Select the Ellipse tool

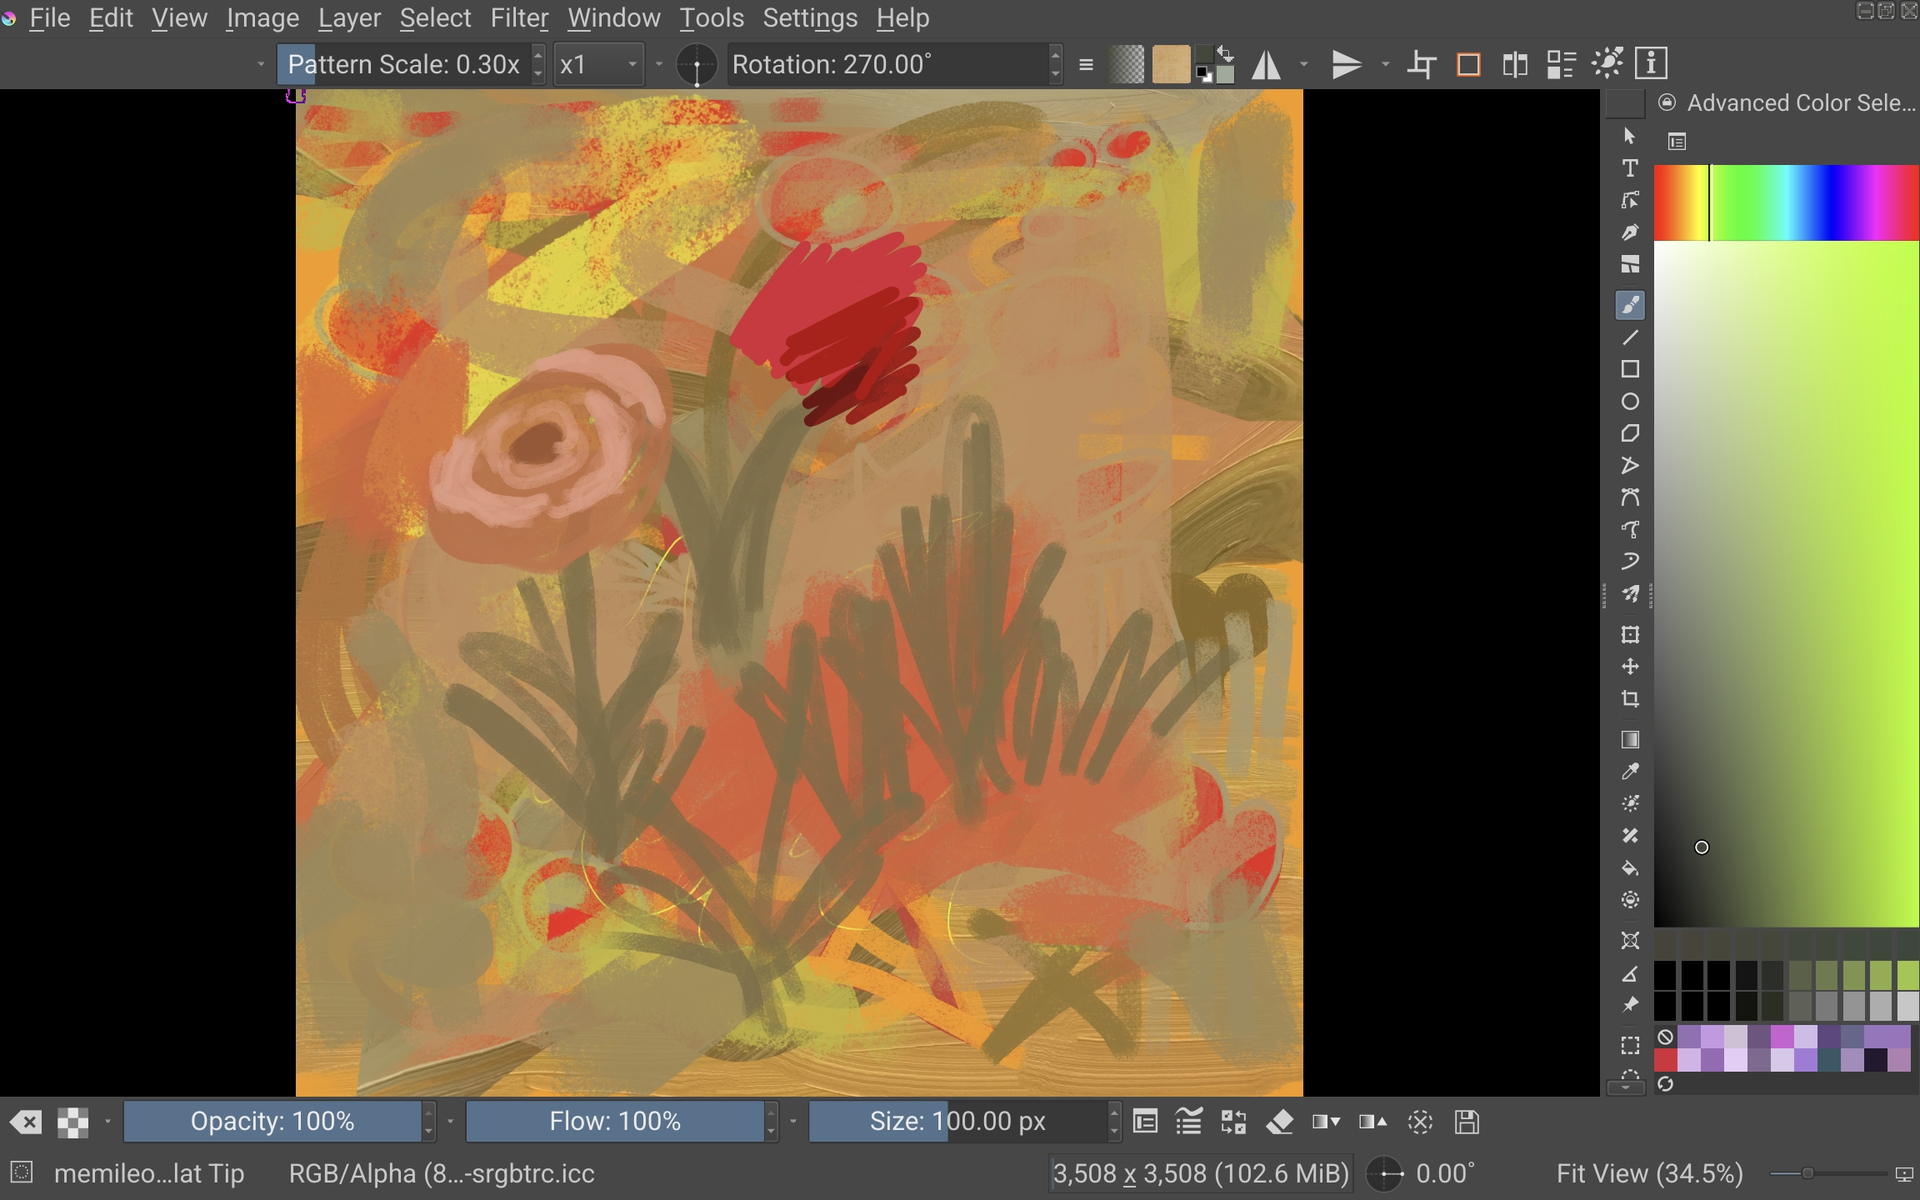1630,402
